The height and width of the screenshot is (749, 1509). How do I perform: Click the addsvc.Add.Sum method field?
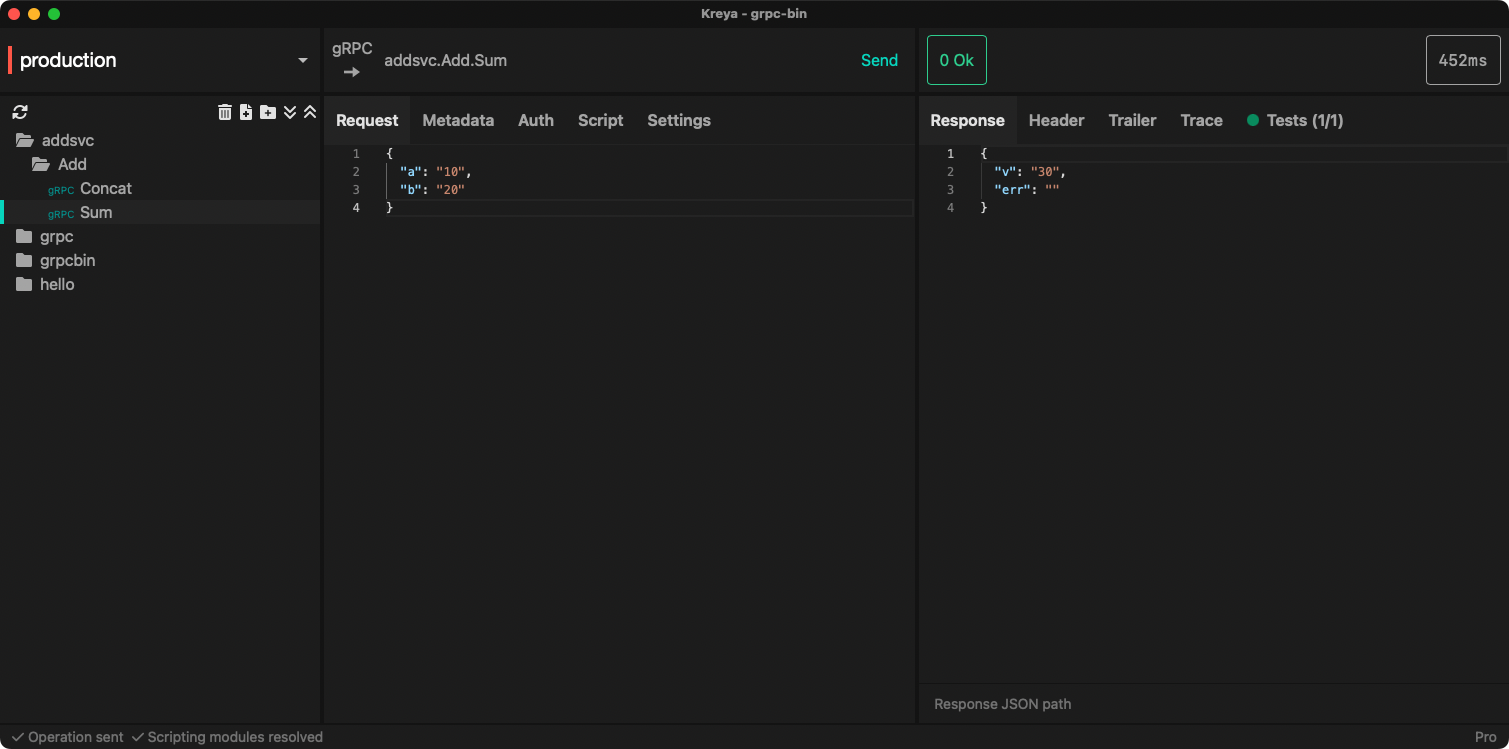point(446,60)
